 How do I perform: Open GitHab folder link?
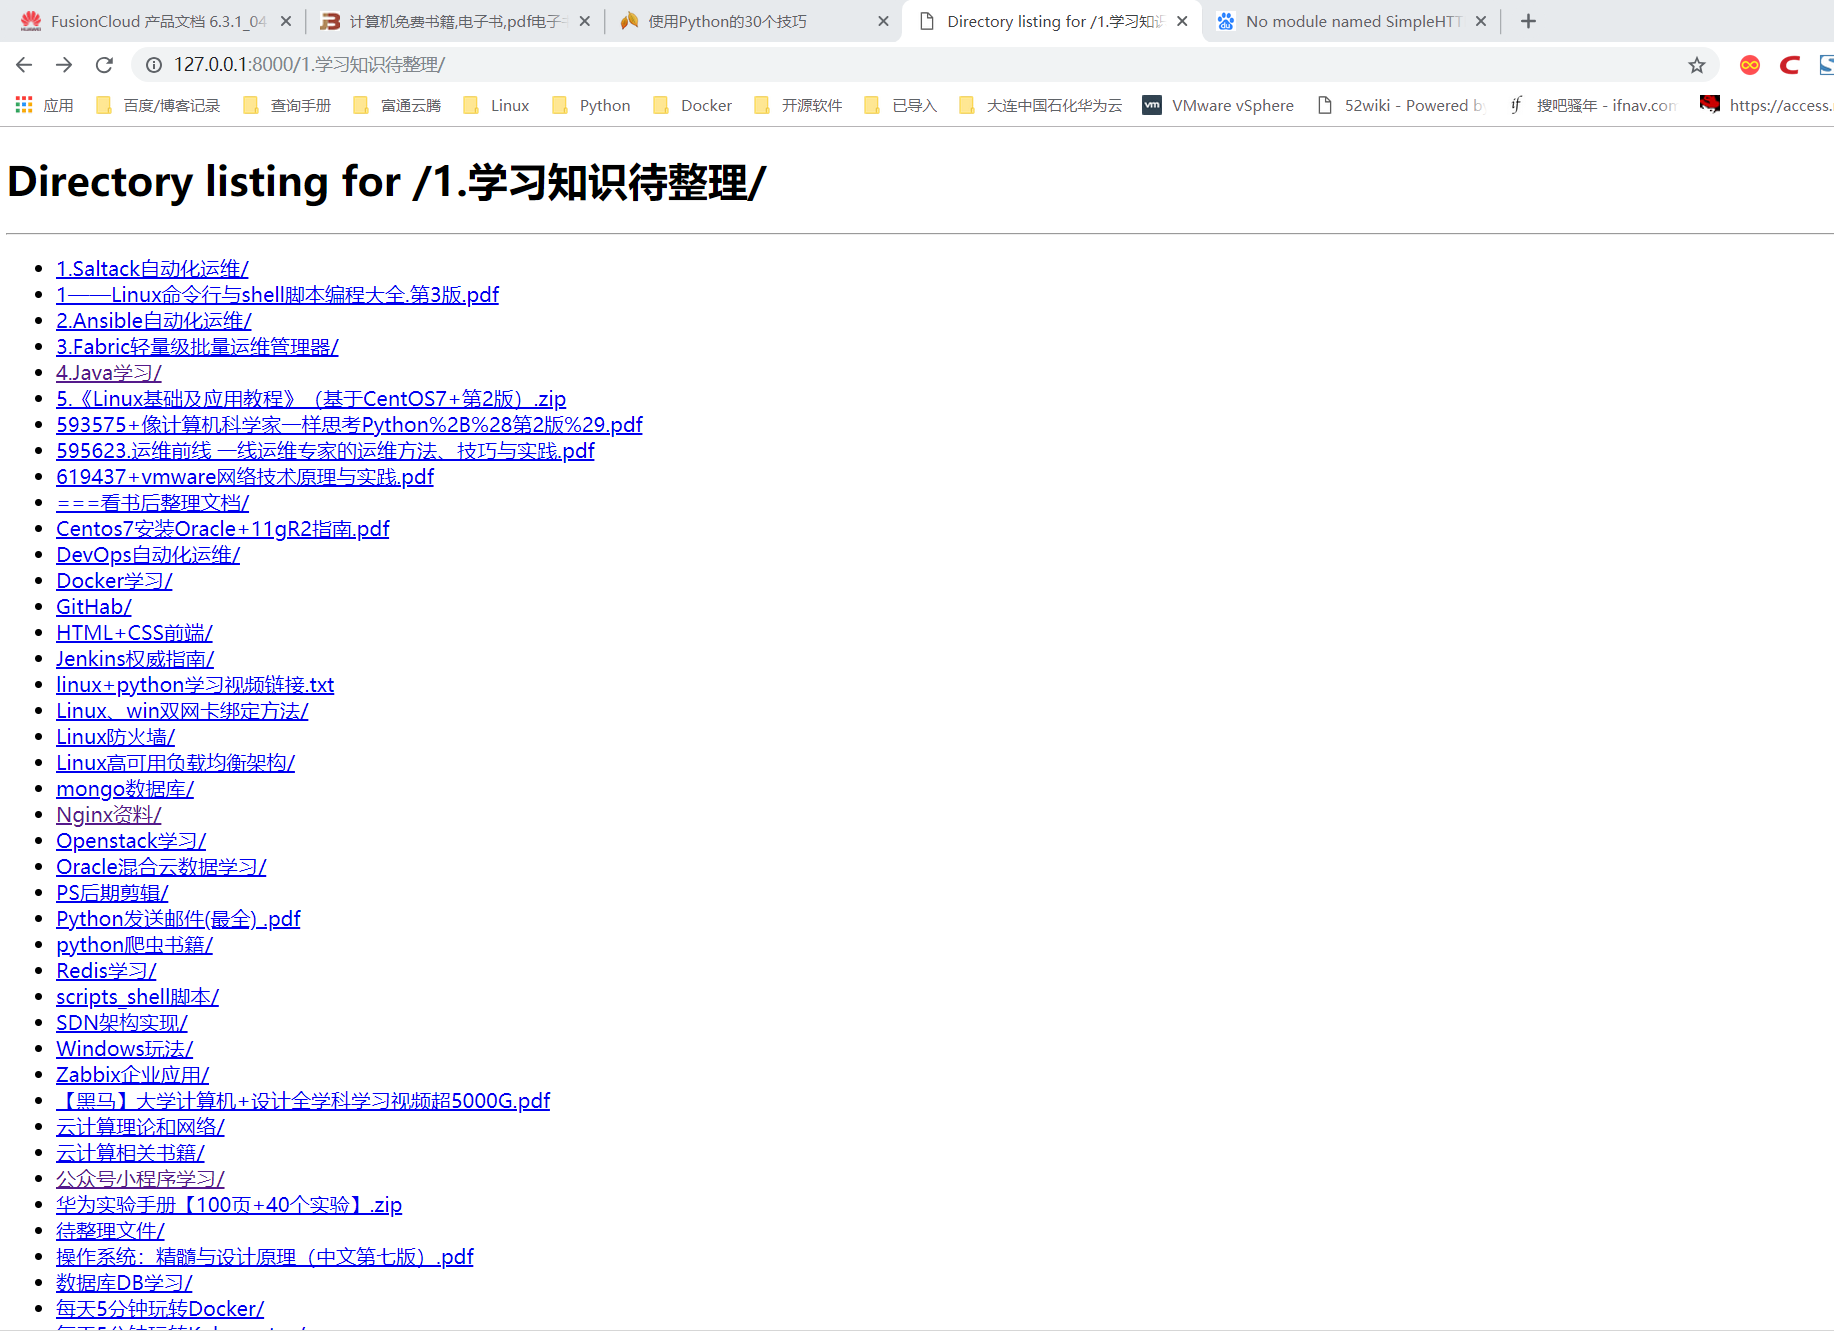point(94,607)
